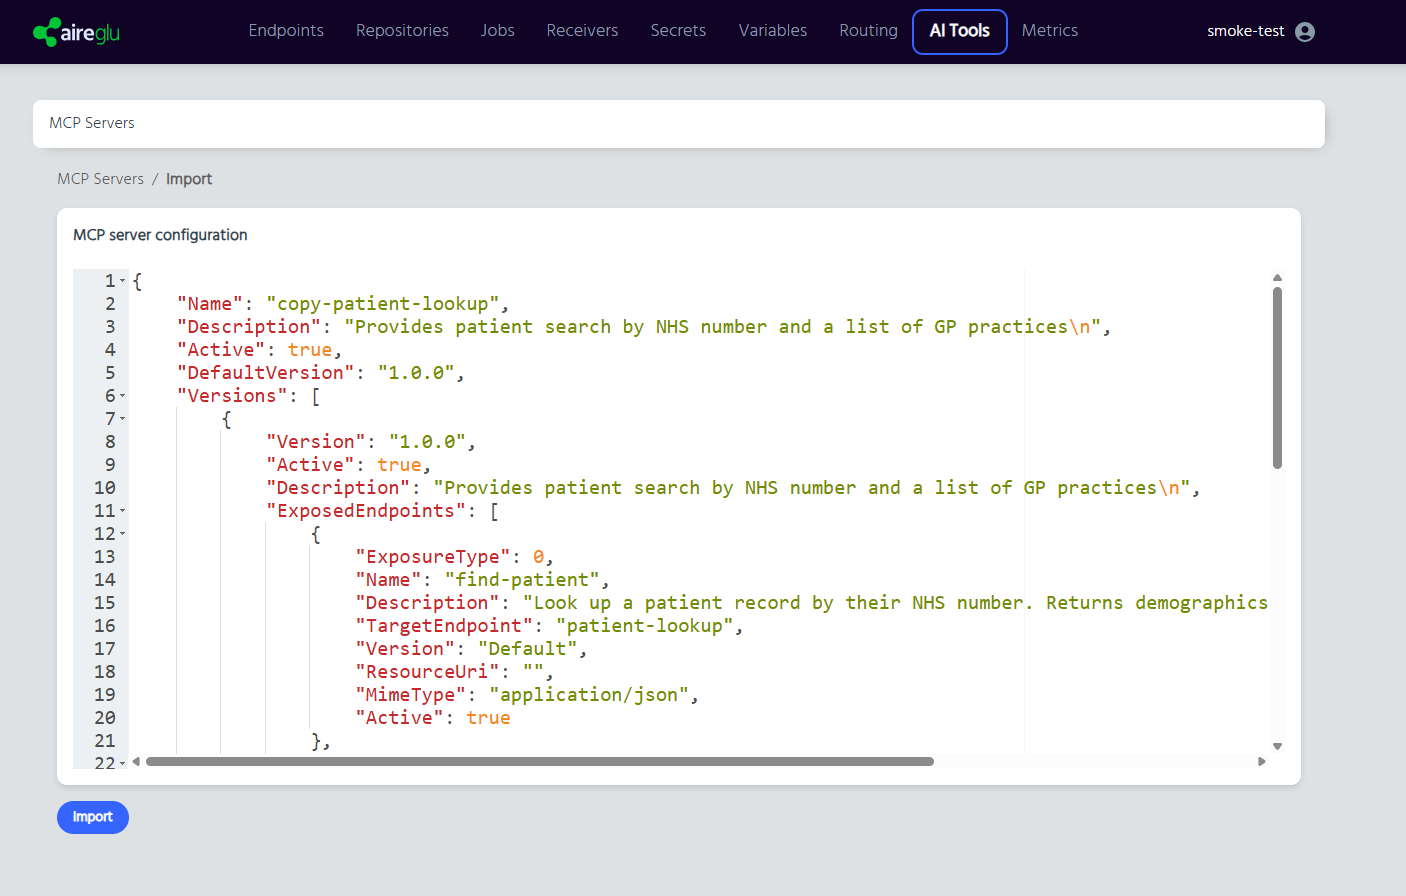Click the horizontal scrollbar thumb below code
Image resolution: width=1406 pixels, height=896 pixels.
point(540,762)
